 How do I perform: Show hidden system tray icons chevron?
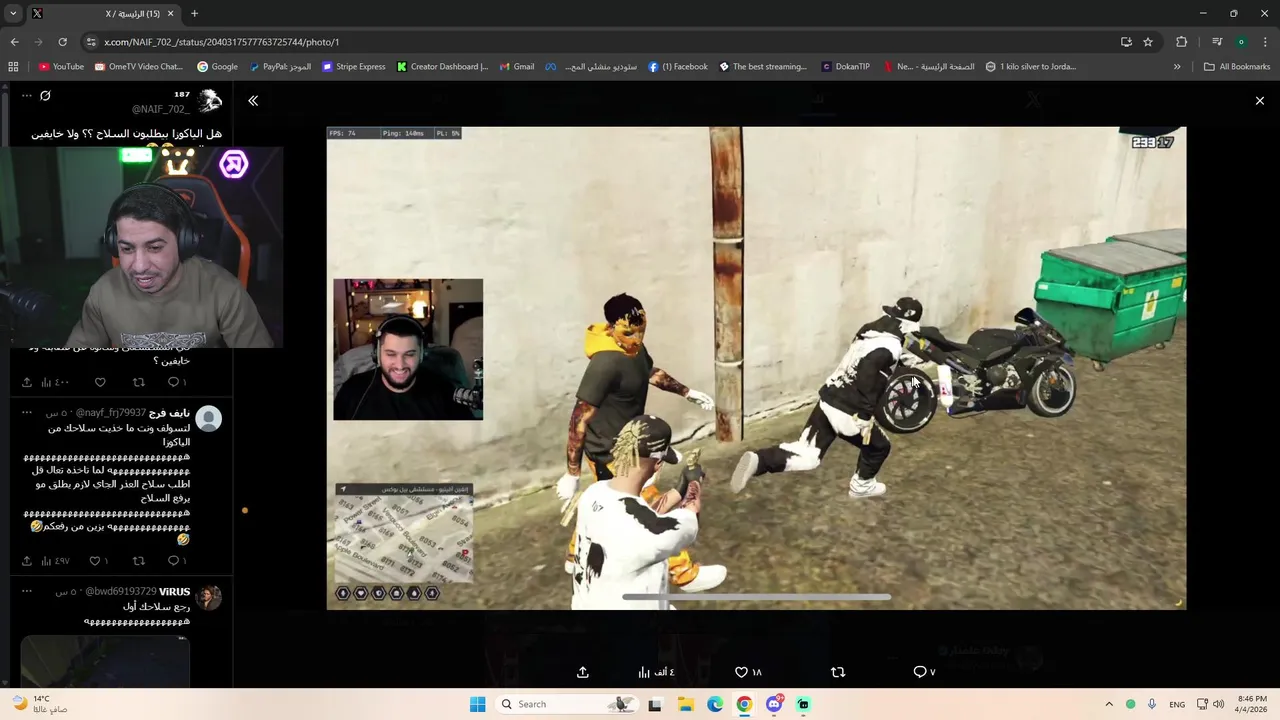point(1108,704)
